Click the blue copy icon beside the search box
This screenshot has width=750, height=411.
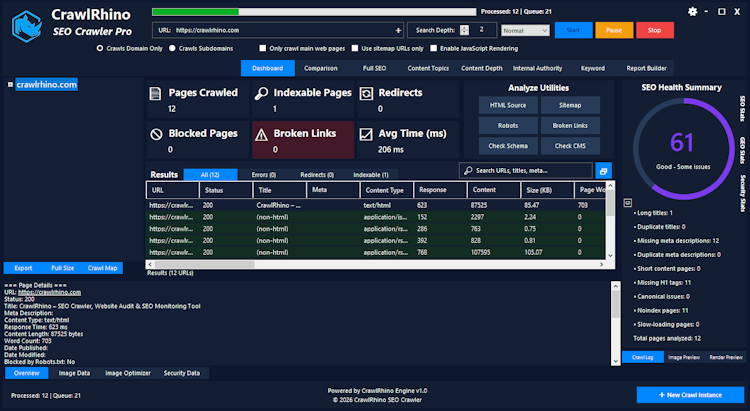(x=603, y=171)
